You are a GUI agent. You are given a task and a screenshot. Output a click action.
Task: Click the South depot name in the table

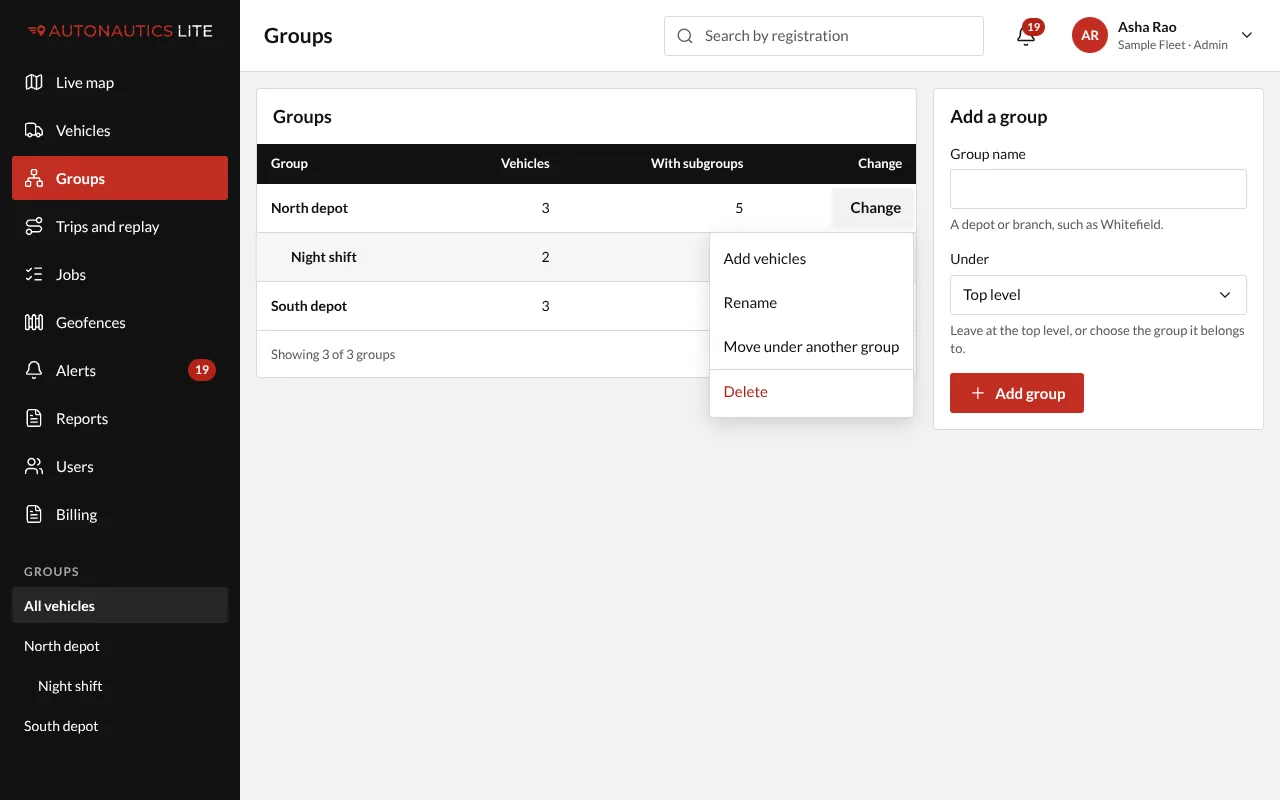(x=309, y=306)
